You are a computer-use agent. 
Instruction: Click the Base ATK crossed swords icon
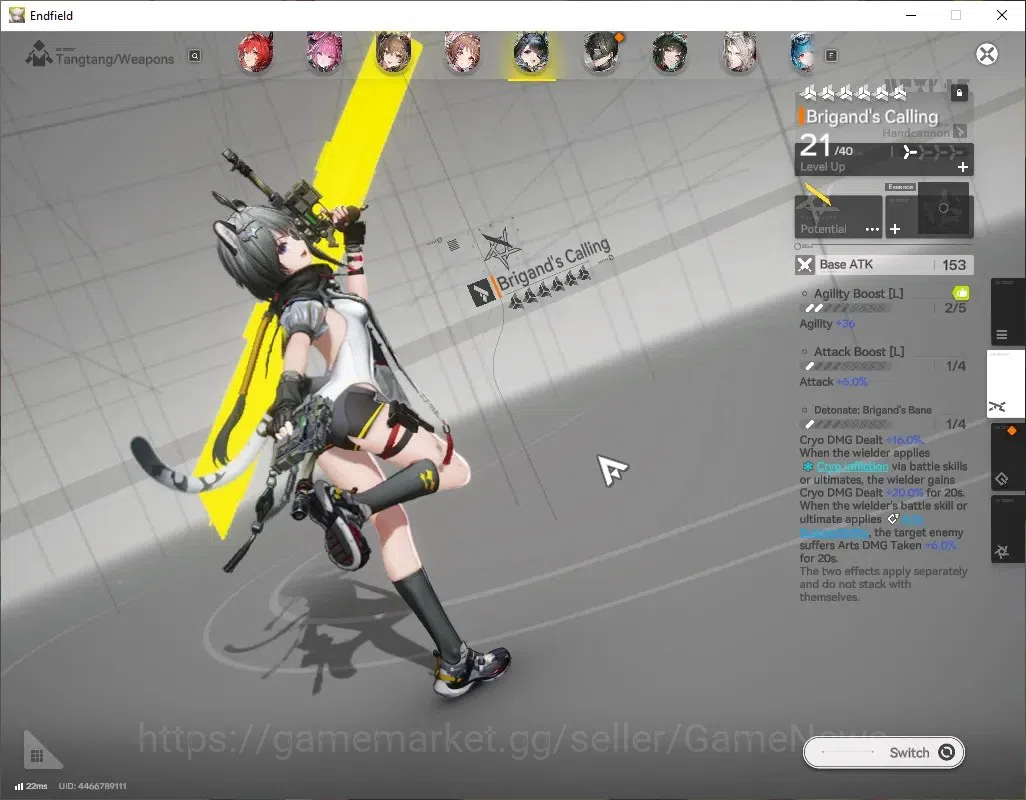click(x=805, y=265)
